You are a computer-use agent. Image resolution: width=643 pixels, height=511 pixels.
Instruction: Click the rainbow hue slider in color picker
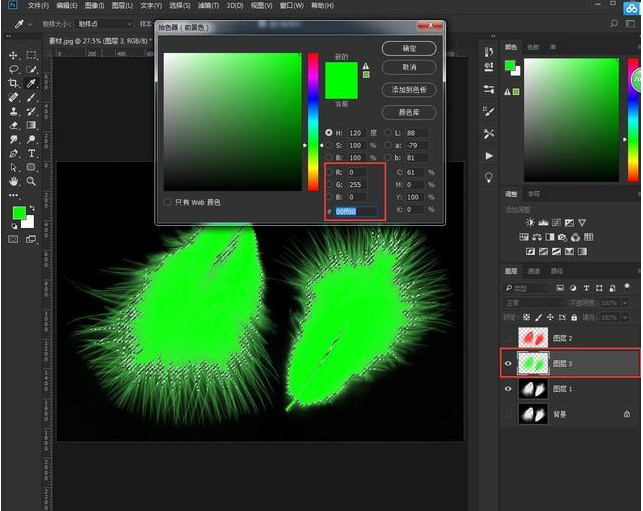(313, 120)
